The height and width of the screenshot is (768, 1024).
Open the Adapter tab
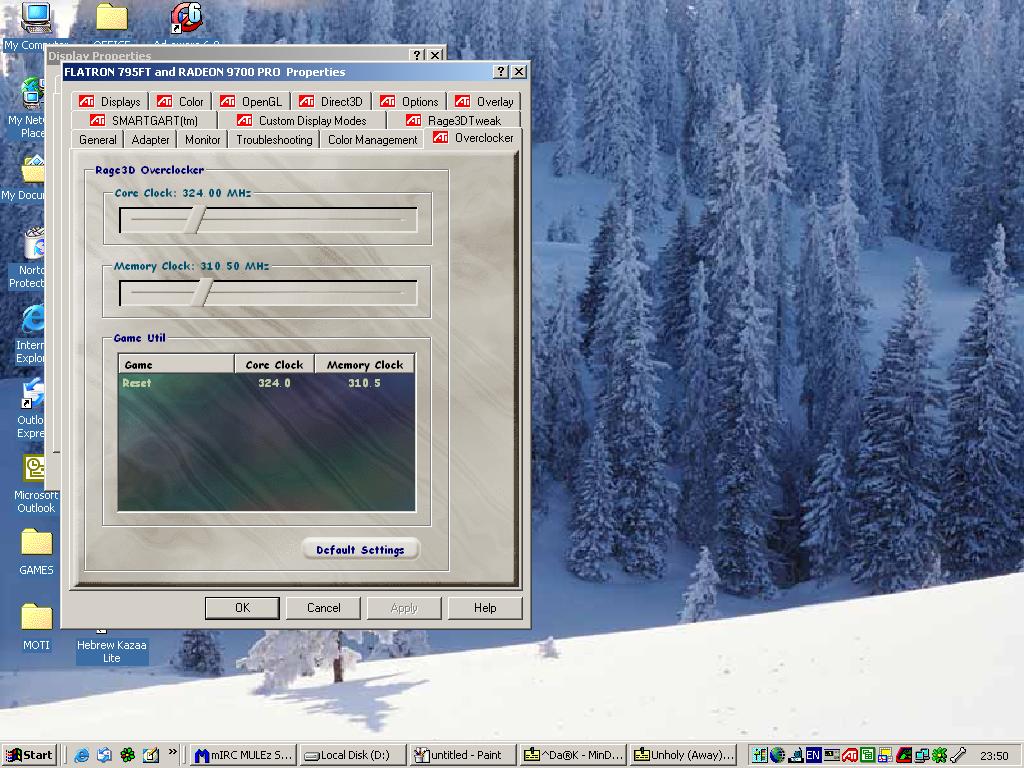click(150, 140)
